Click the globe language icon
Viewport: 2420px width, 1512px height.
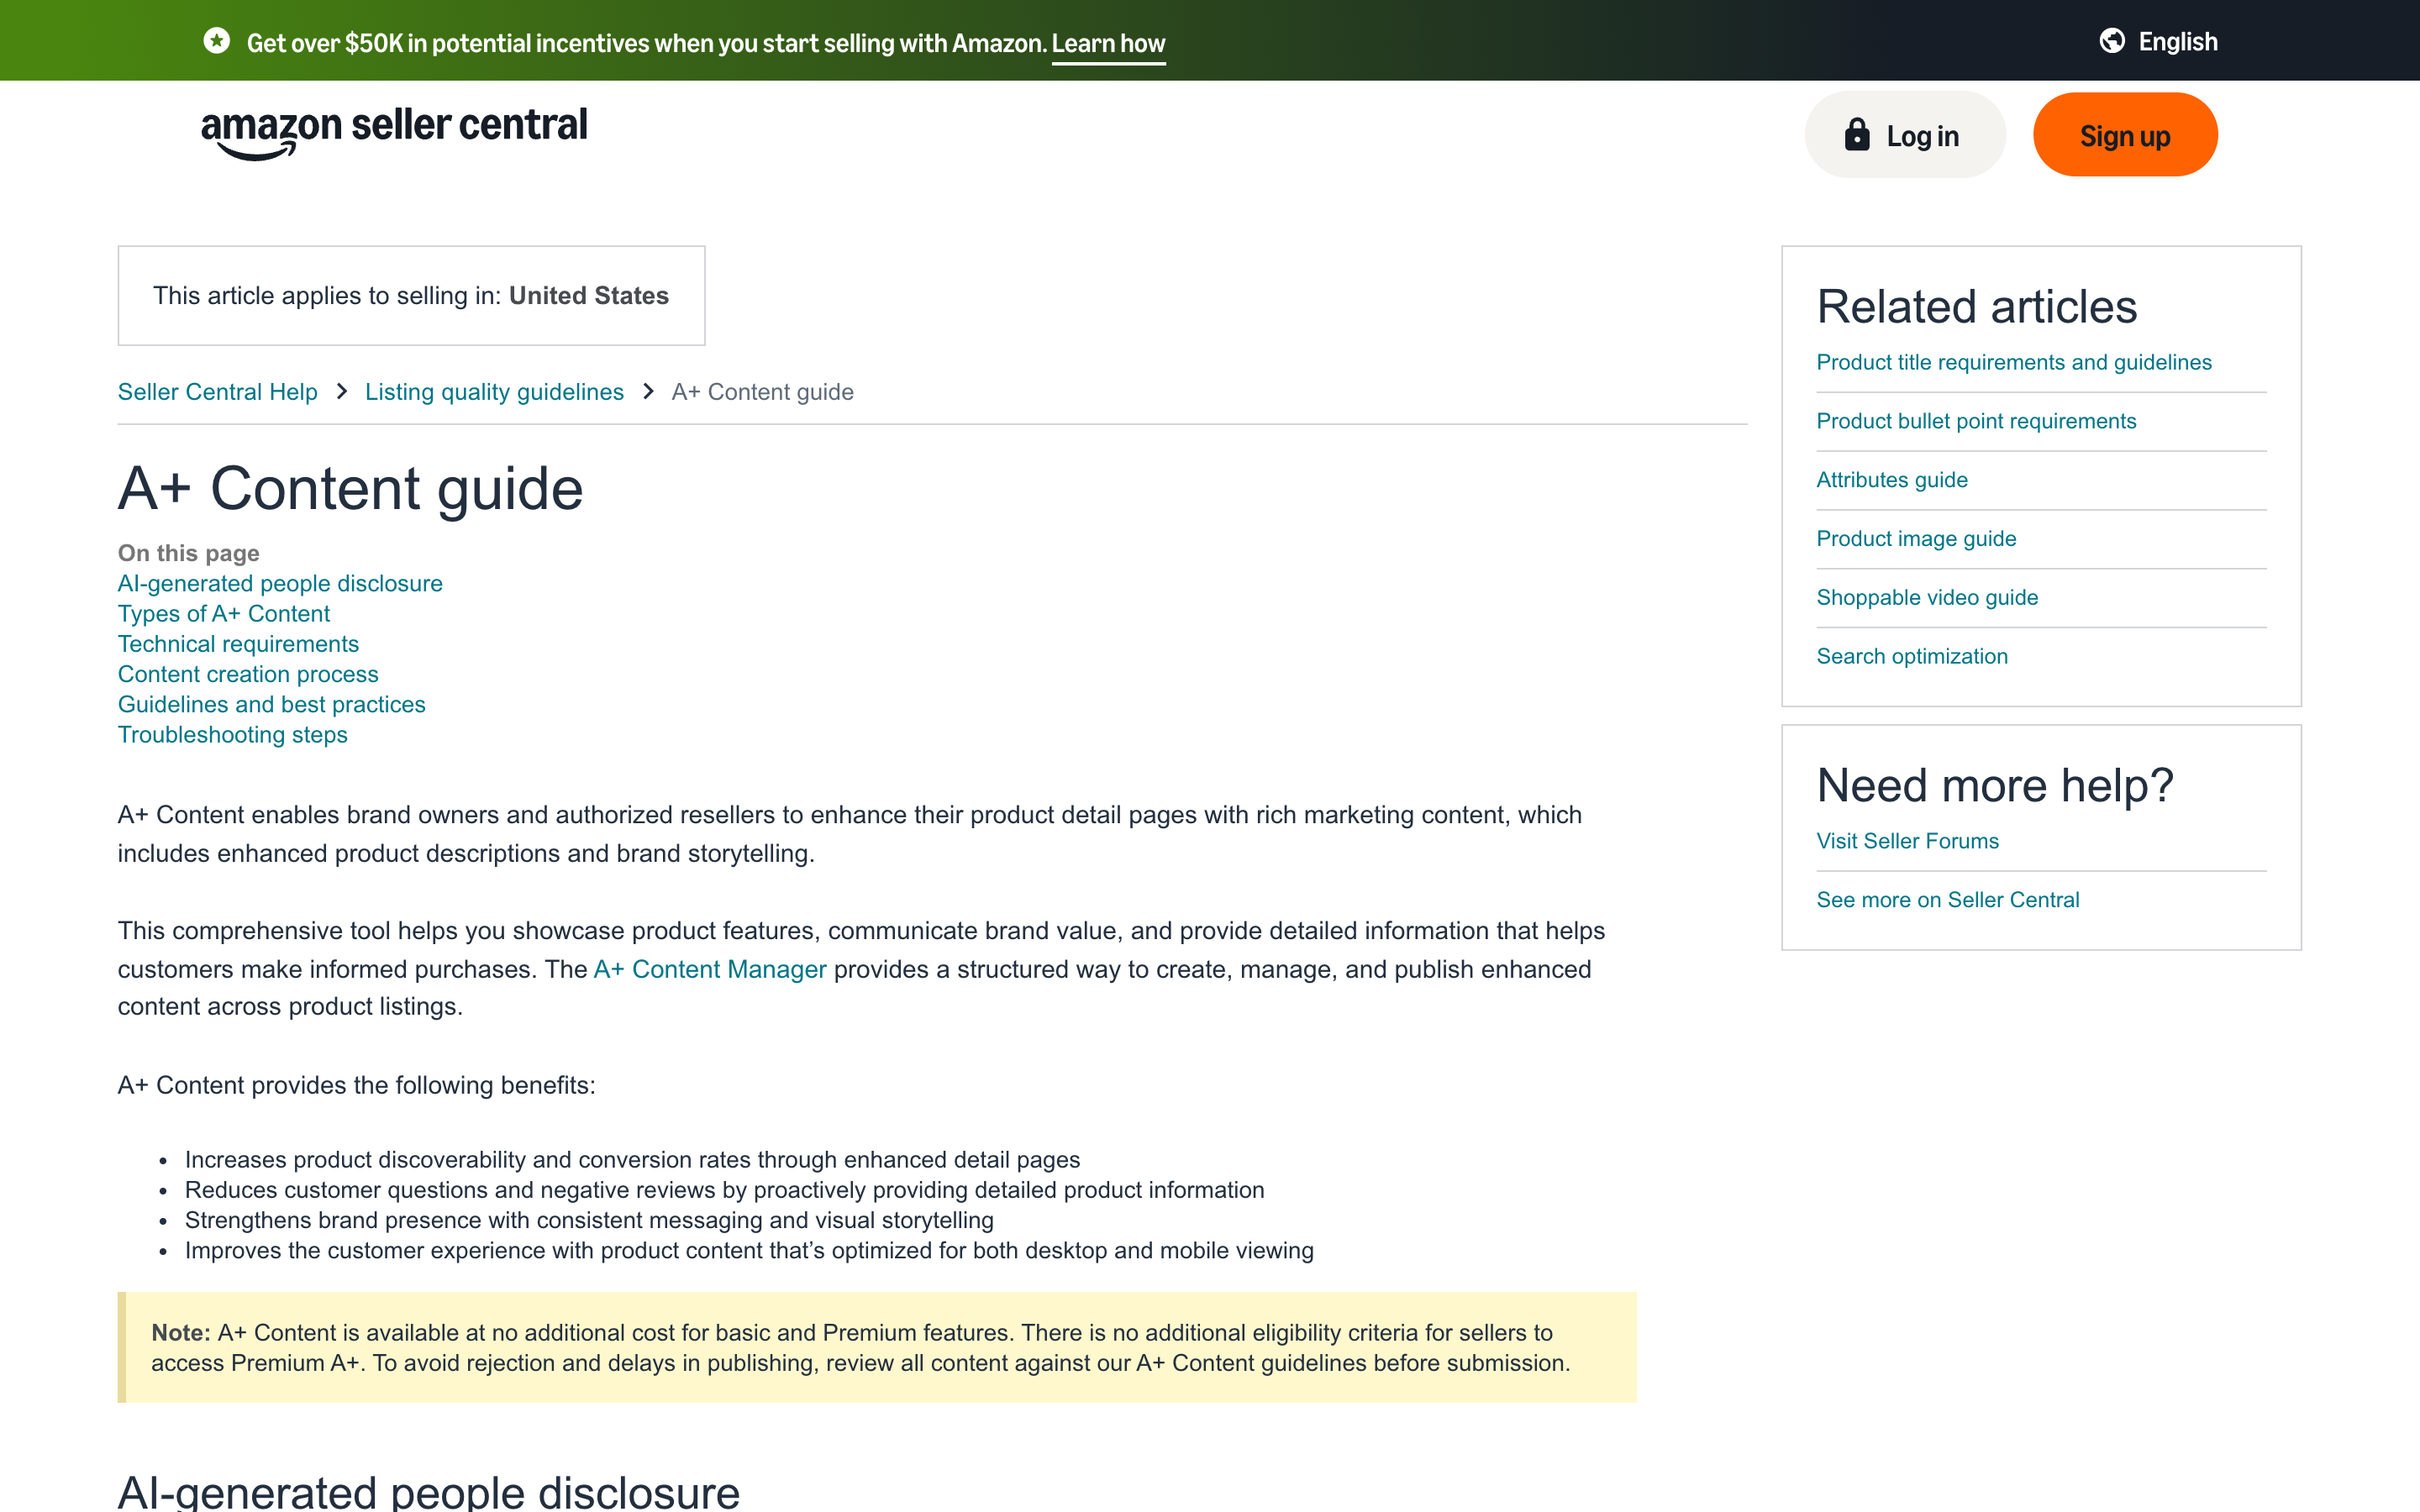tap(2112, 41)
